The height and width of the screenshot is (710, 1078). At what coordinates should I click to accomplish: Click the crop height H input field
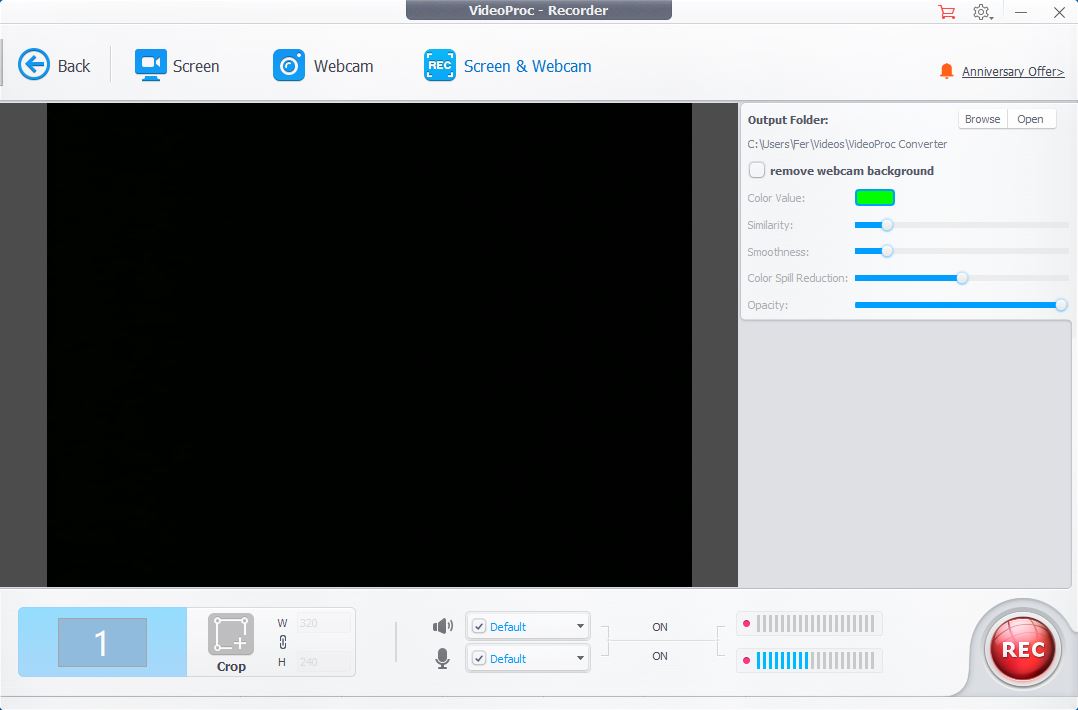pyautogui.click(x=324, y=662)
